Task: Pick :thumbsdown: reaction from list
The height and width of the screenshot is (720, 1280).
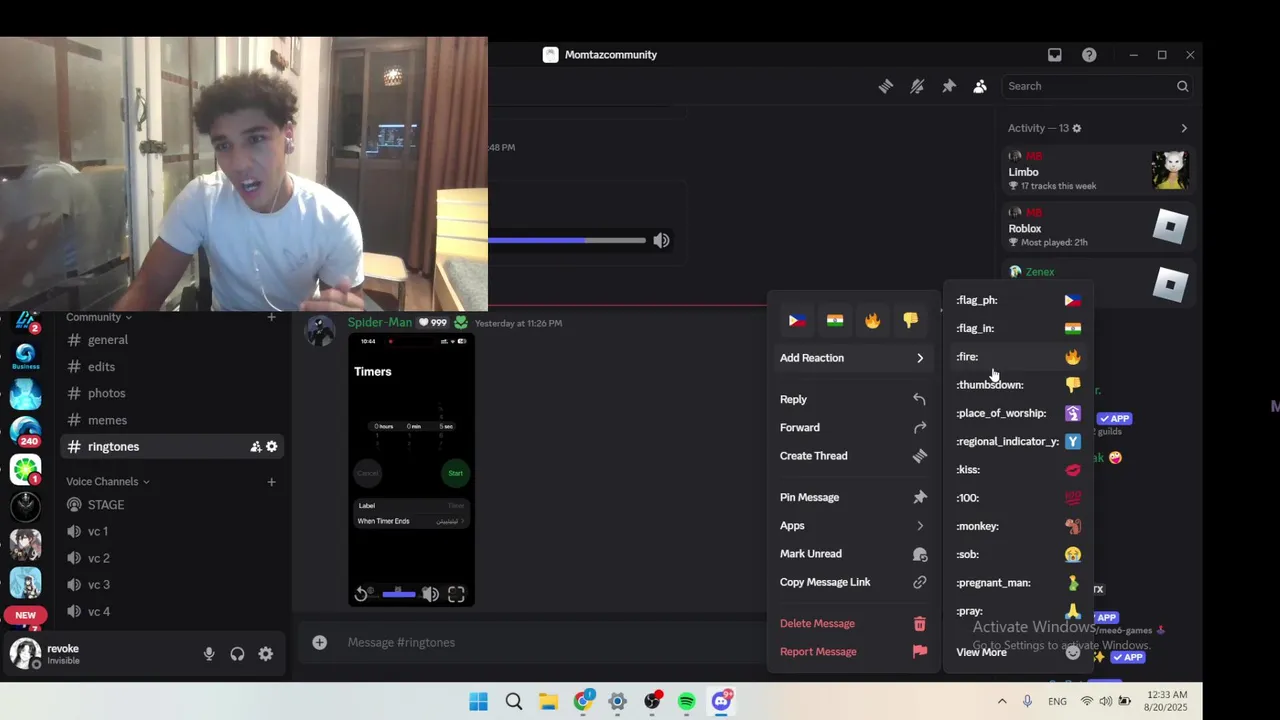Action: [1018, 385]
